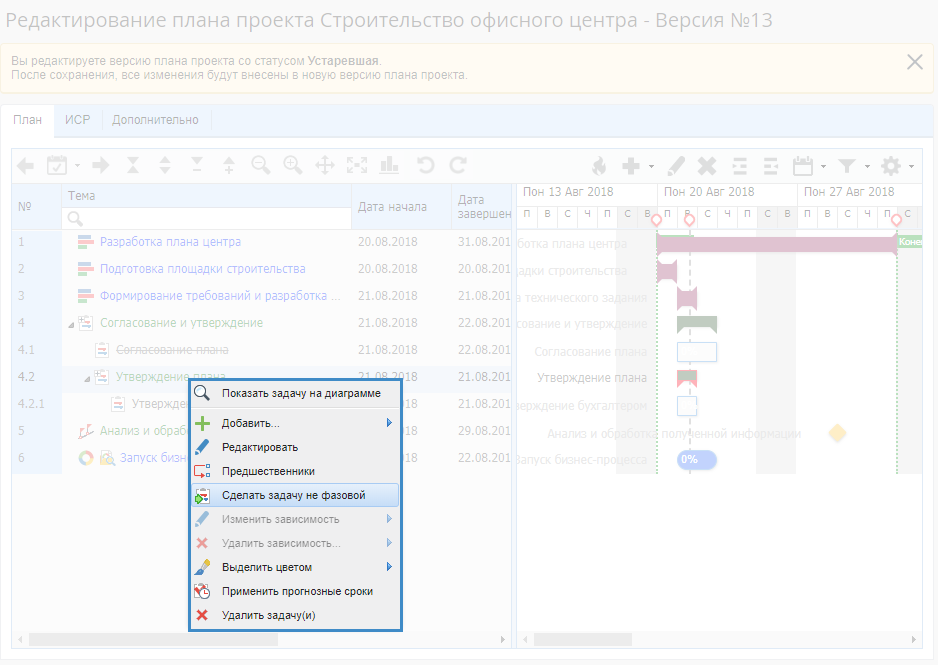Click the Тема search input field
The width and height of the screenshot is (938, 665).
coord(208,217)
